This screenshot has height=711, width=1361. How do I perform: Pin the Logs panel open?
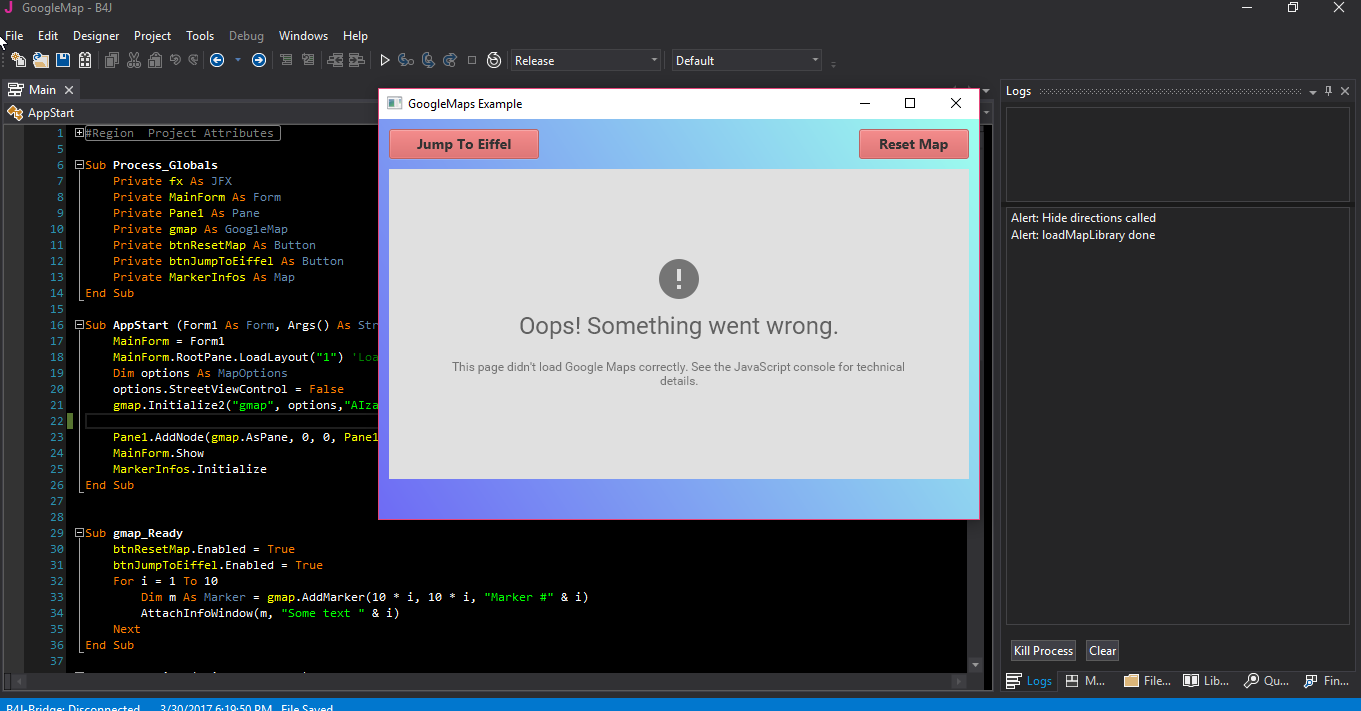pyautogui.click(x=1328, y=90)
